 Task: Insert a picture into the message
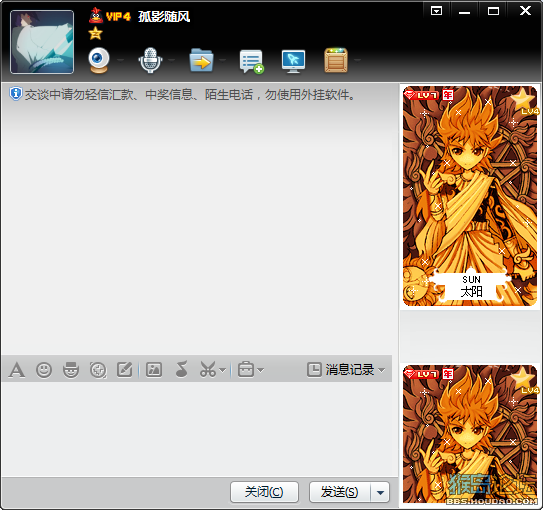click(x=154, y=369)
